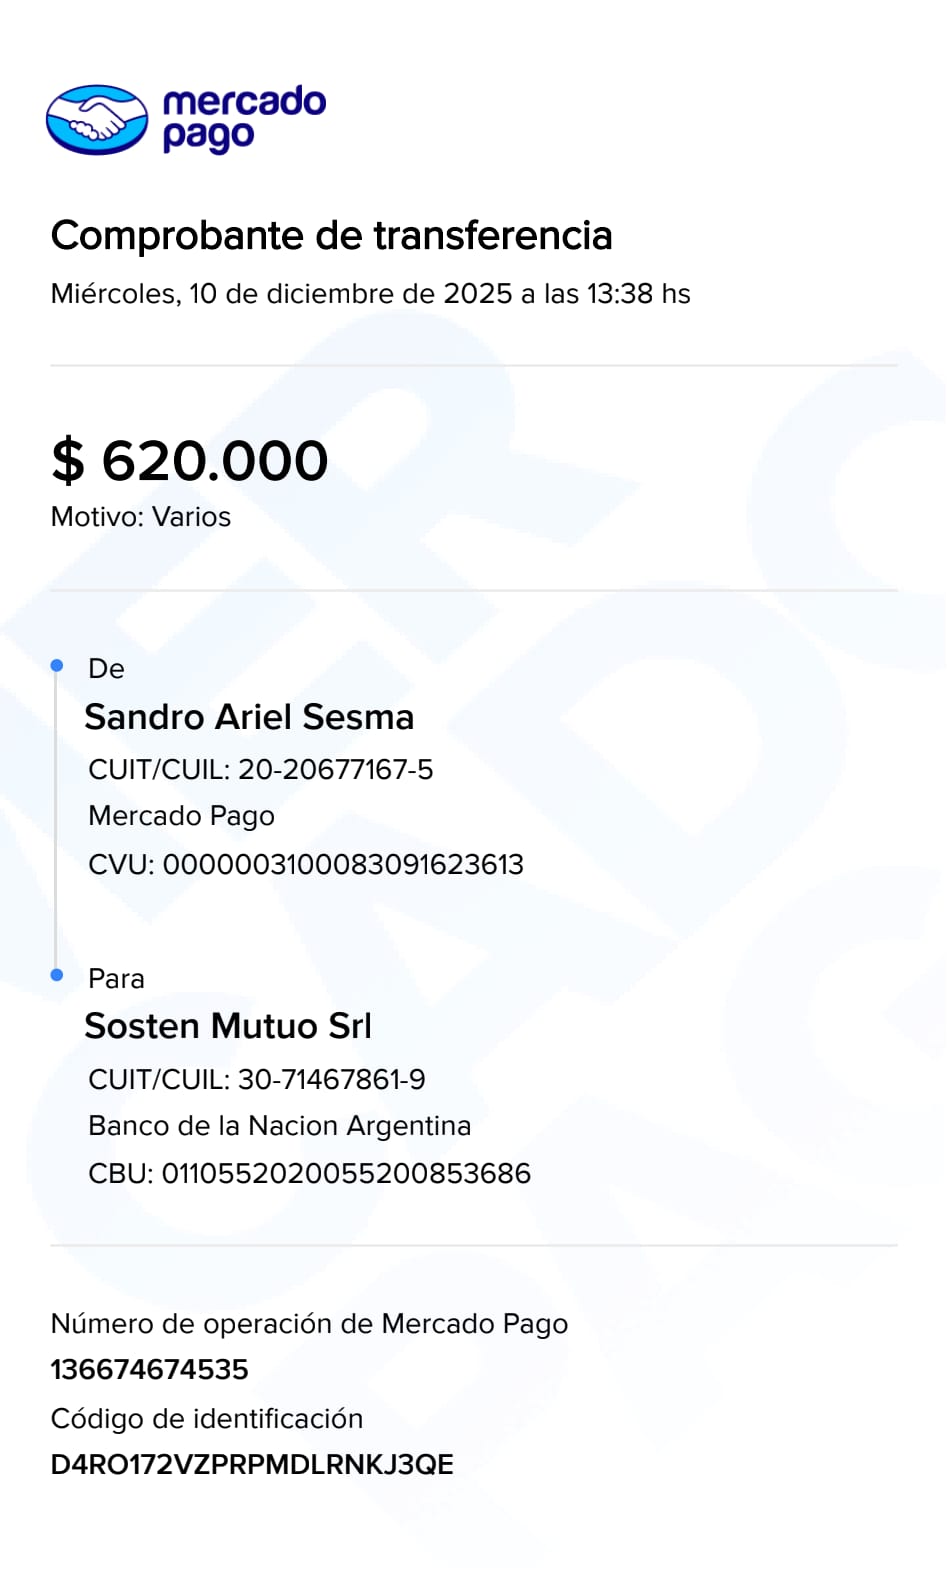947x1572 pixels.
Task: Click the Motivo: Varios text
Action: click(141, 517)
